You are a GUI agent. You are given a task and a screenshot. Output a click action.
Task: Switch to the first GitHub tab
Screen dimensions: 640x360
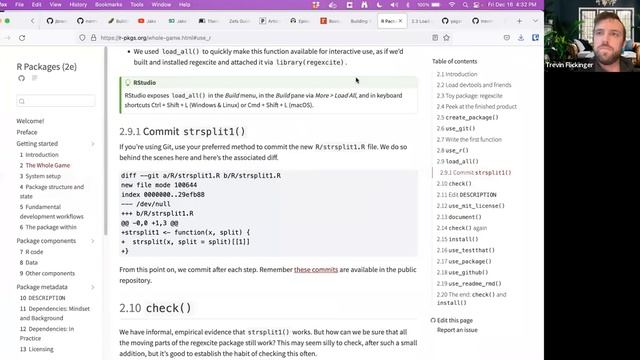[57, 21]
